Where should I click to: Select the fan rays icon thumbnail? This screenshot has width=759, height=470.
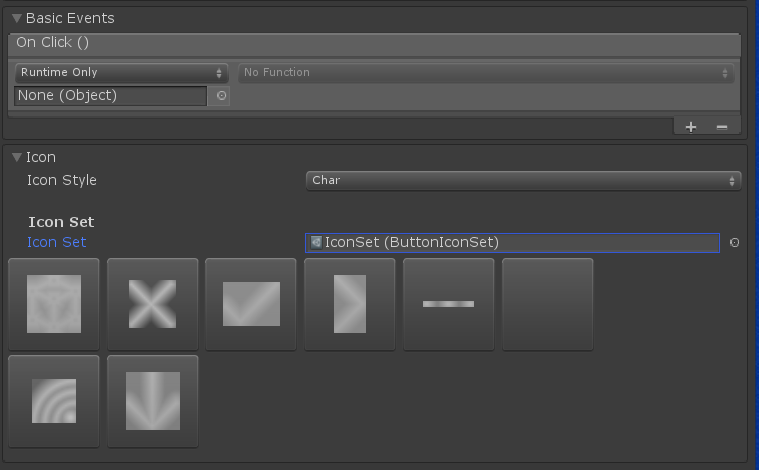pyautogui.click(x=152, y=401)
